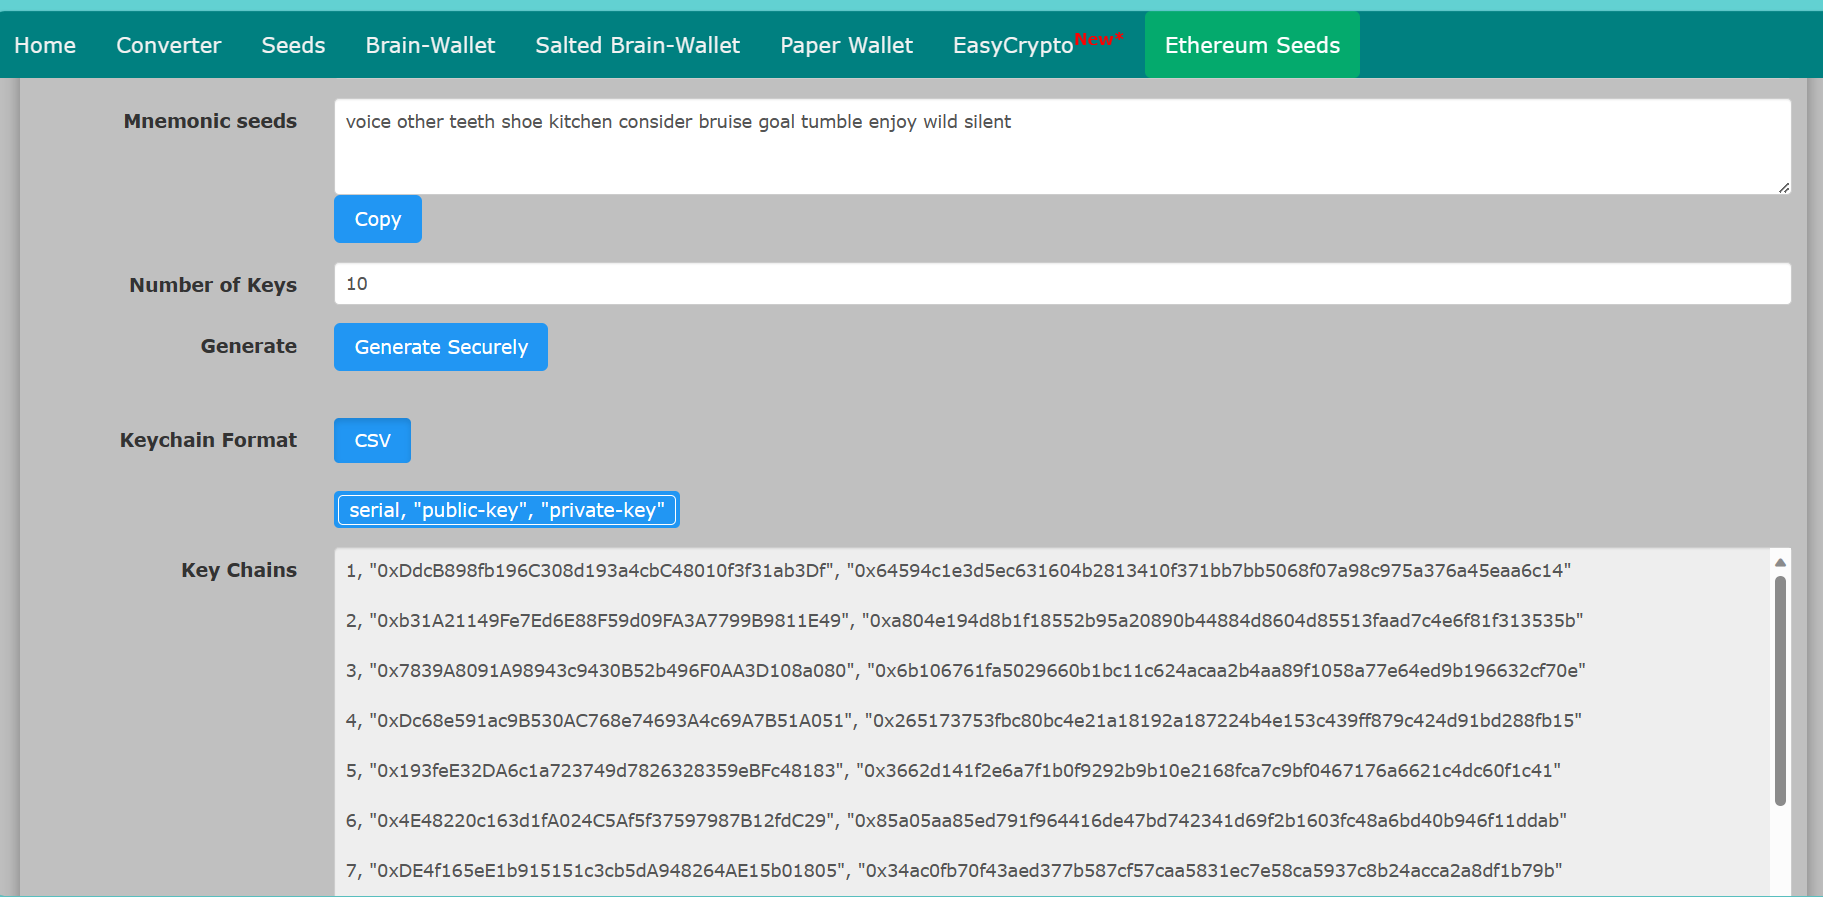Focus the Number of Keys field
Screen dimensions: 1823x897
coord(1062,283)
